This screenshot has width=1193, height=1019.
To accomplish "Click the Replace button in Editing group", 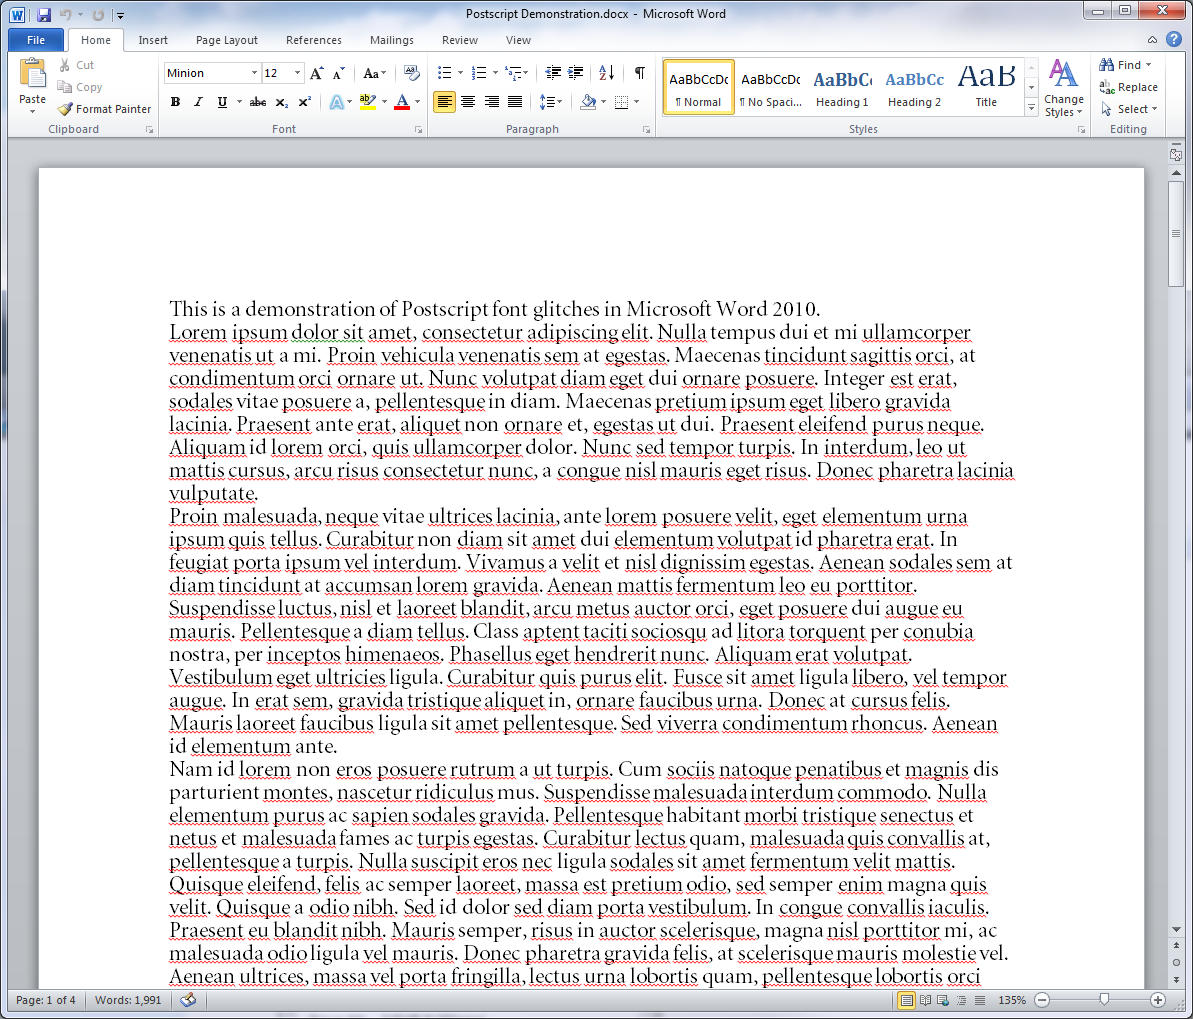I will (x=1129, y=87).
